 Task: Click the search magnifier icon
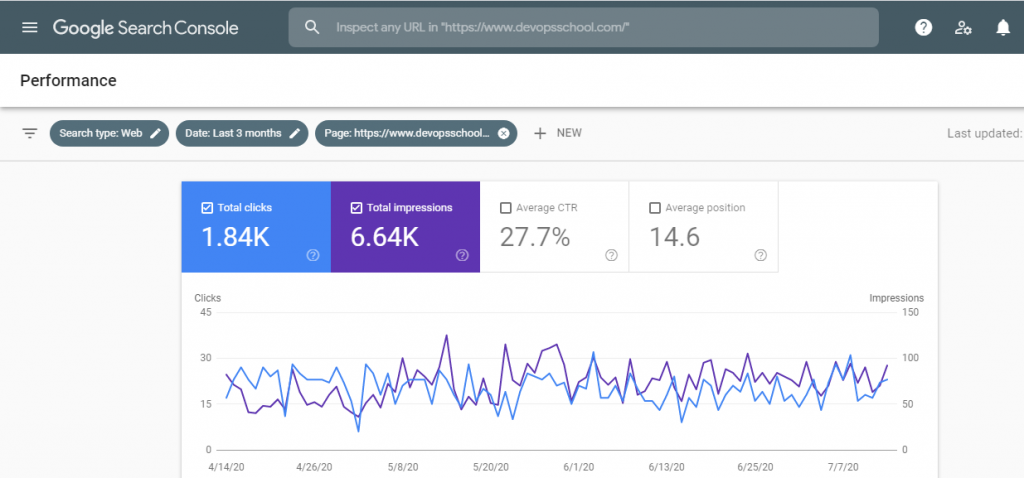point(313,27)
